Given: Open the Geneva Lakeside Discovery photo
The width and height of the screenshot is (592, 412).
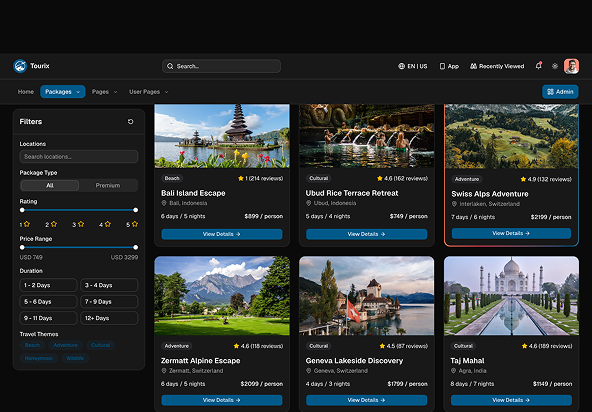Looking at the screenshot, I should click(367, 296).
